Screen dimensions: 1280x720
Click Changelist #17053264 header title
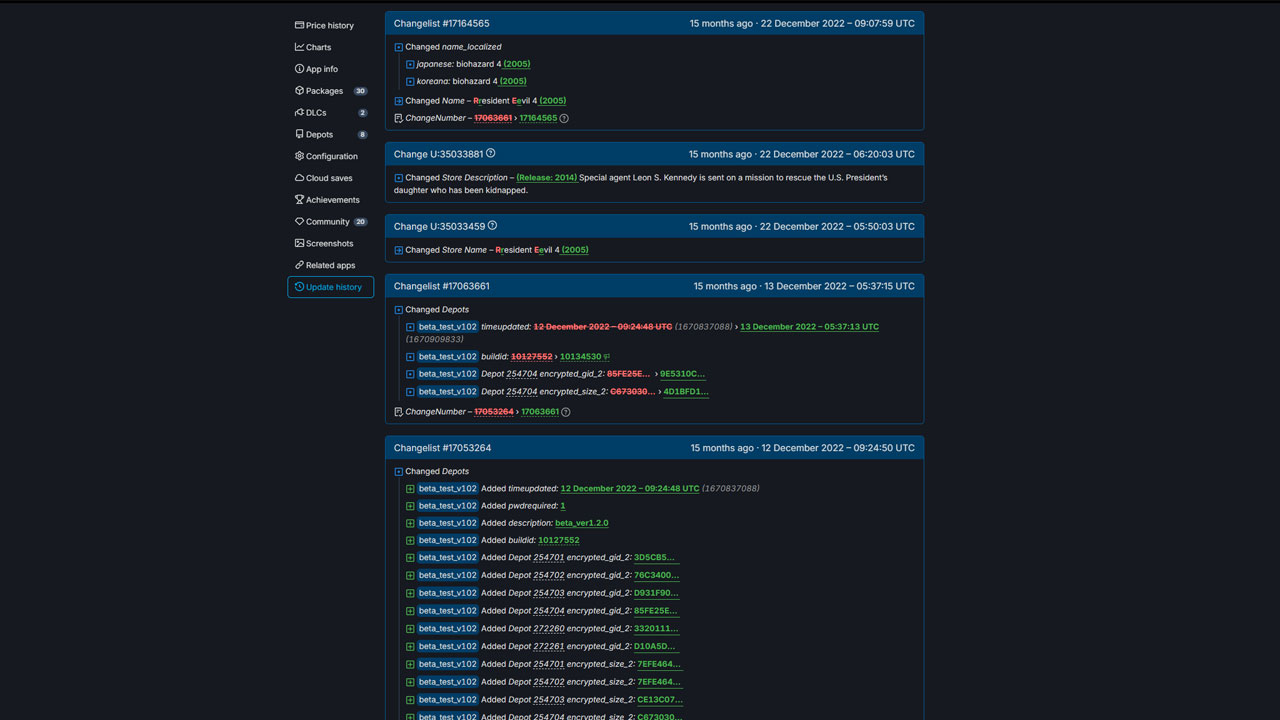pyautogui.click(x=442, y=448)
